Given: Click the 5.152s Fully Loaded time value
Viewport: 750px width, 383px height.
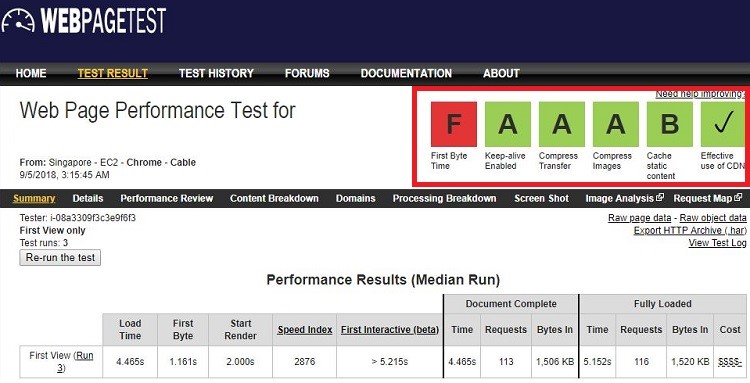Looking at the screenshot, I should pos(597,362).
